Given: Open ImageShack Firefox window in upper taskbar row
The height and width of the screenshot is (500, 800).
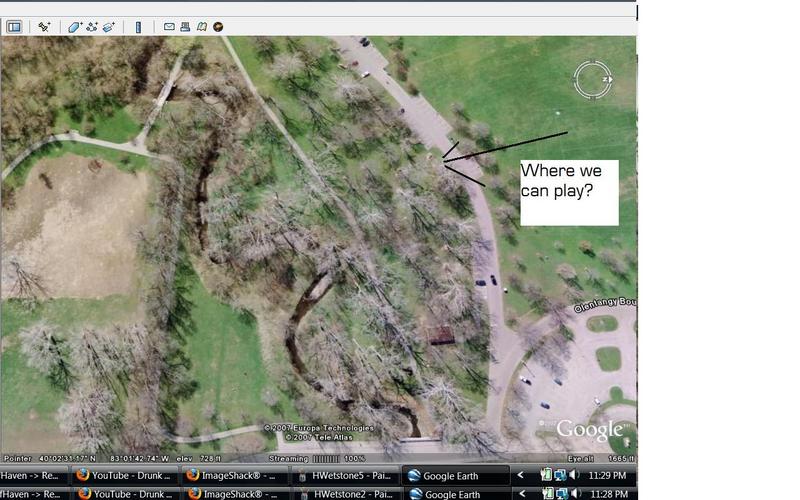Looking at the screenshot, I should pos(235,475).
